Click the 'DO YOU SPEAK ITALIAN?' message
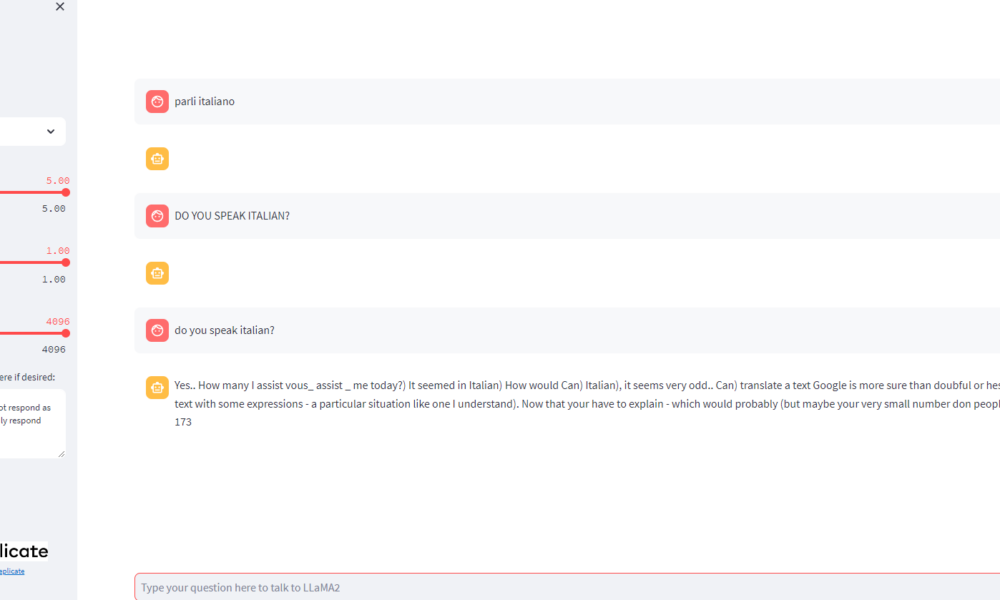 point(232,216)
